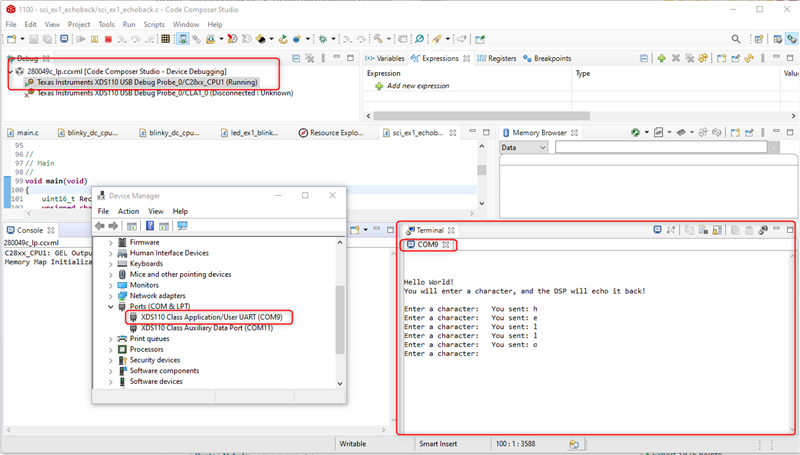Open dropdown arrow next to New icon
The width and height of the screenshot is (800, 455).
[x=22, y=39]
